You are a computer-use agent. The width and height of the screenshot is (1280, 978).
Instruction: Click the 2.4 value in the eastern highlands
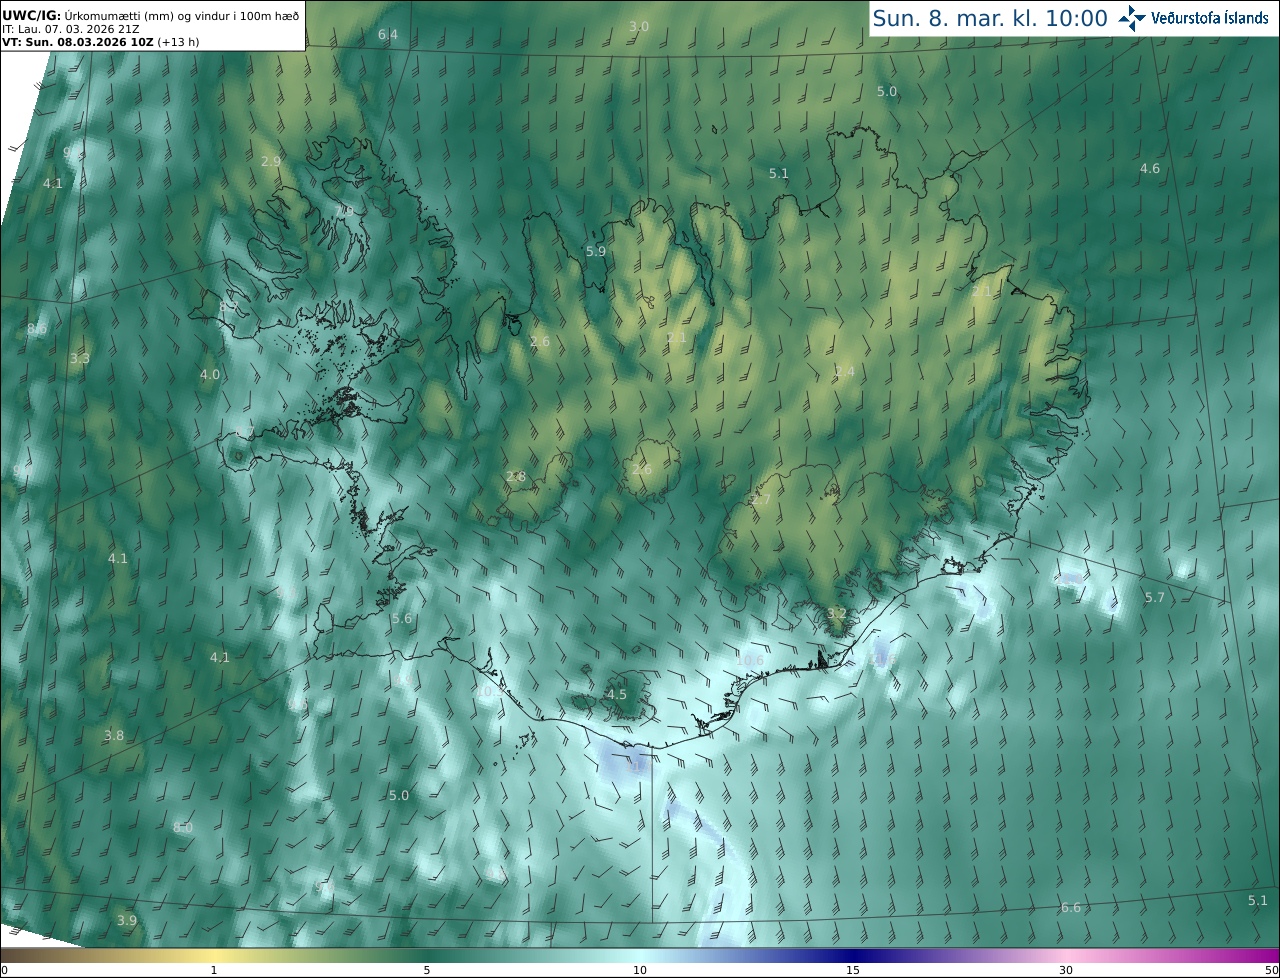click(845, 371)
